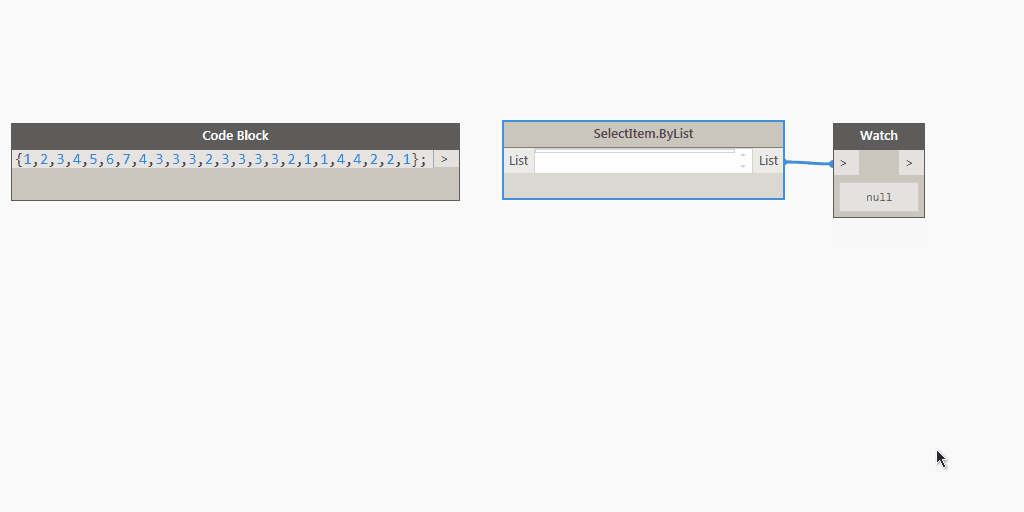Click inside the Code Block number list text

220,159
